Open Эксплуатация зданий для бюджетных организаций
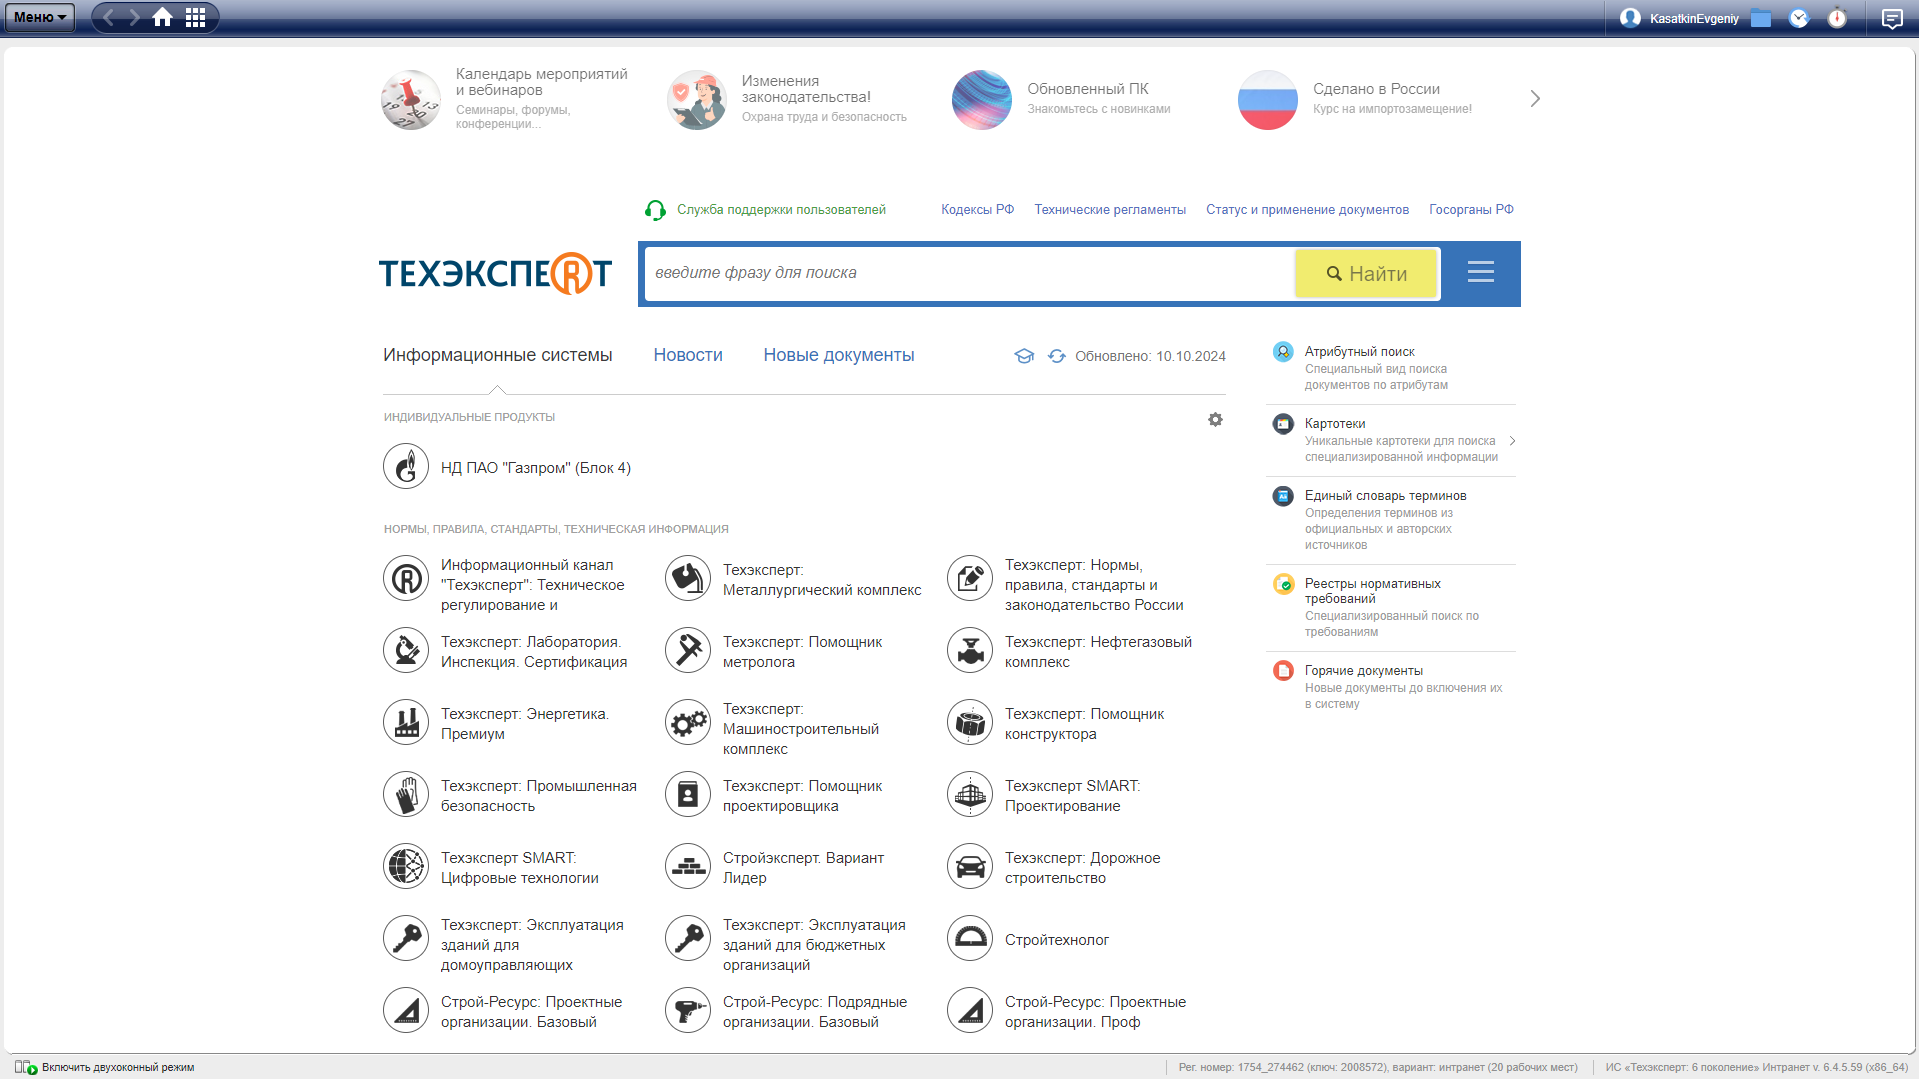The height and width of the screenshot is (1079, 1919). coord(787,945)
